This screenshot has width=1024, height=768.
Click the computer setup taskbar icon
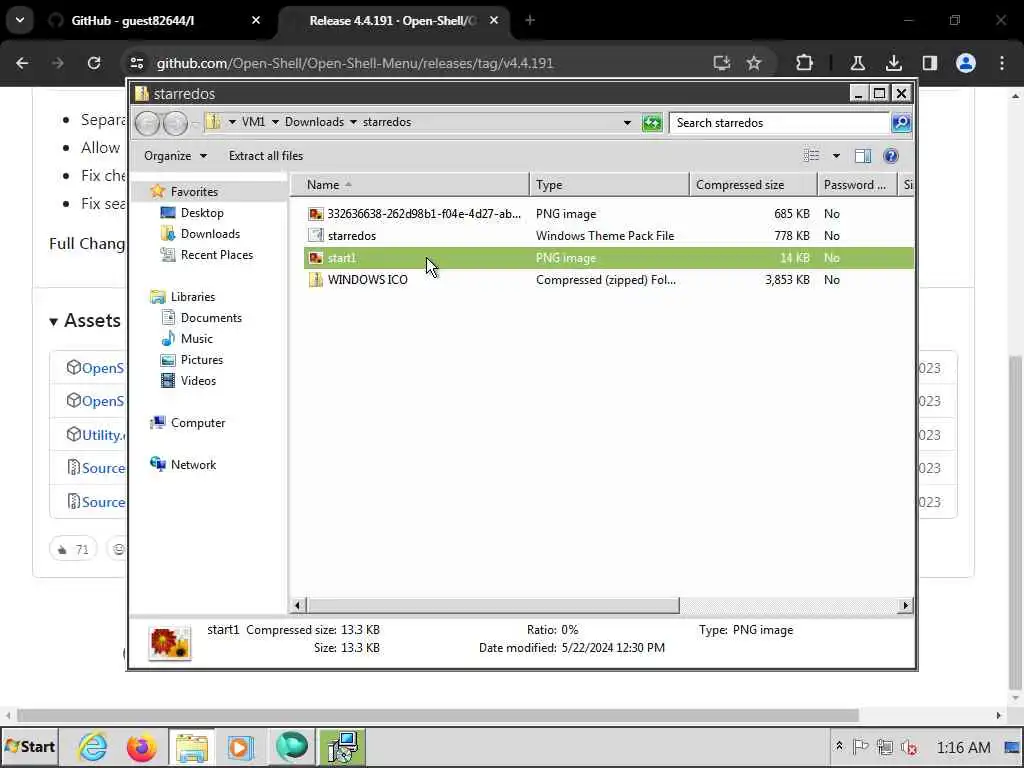coord(342,746)
